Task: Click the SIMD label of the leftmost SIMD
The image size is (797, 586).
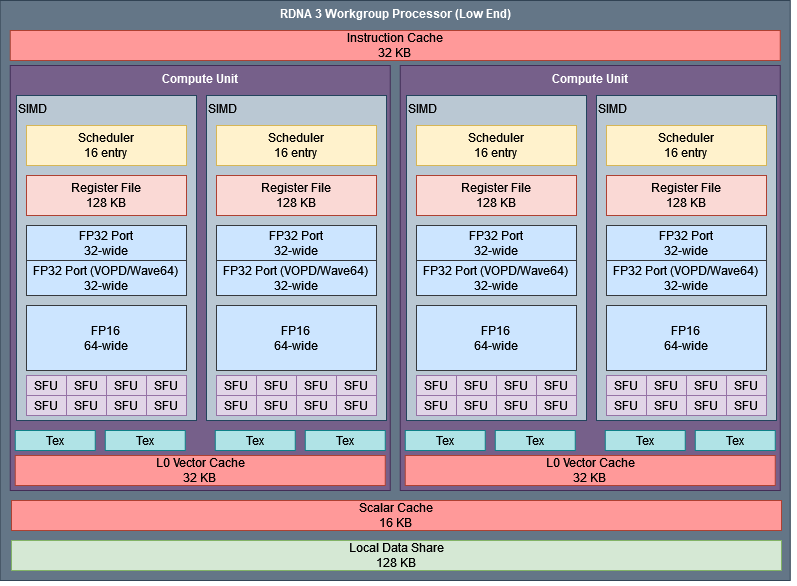Action: (x=33, y=109)
